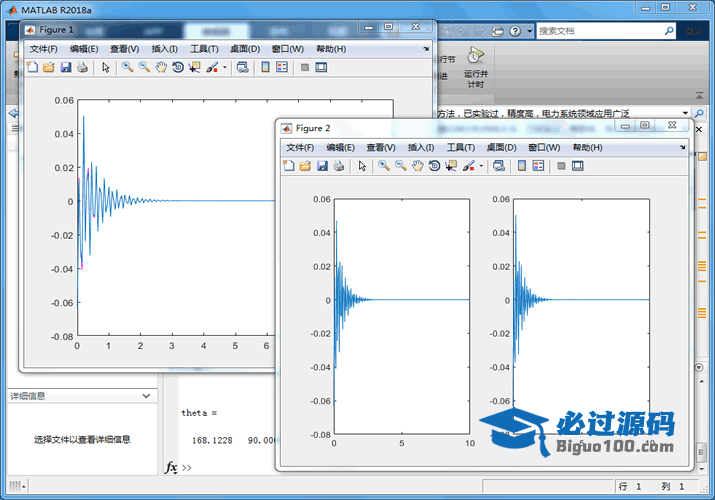
Task: Select Zoom Out tool in Figure 2
Action: (401, 166)
